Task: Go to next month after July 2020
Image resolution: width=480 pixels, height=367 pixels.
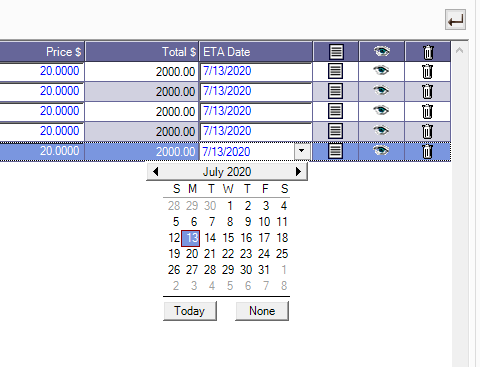Action: pos(298,172)
